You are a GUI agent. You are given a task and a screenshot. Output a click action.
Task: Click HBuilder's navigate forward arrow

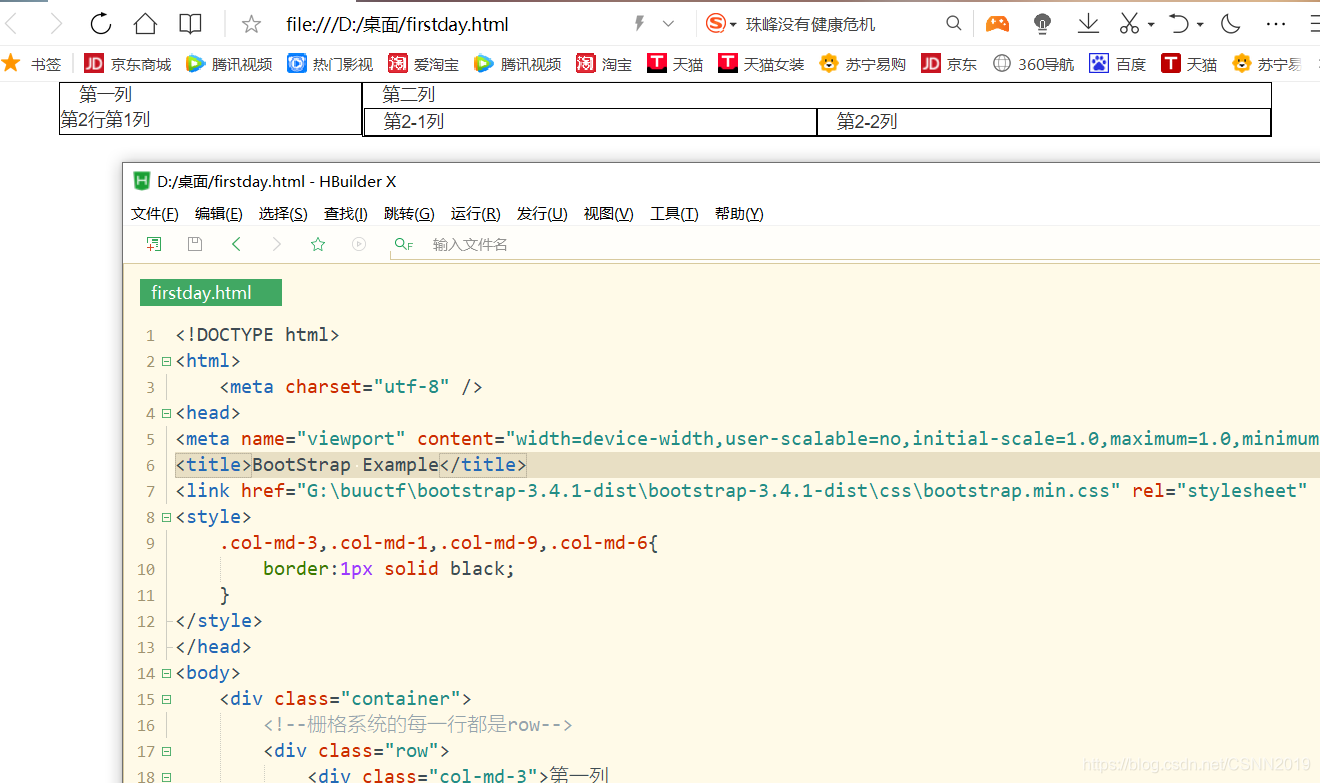(277, 244)
